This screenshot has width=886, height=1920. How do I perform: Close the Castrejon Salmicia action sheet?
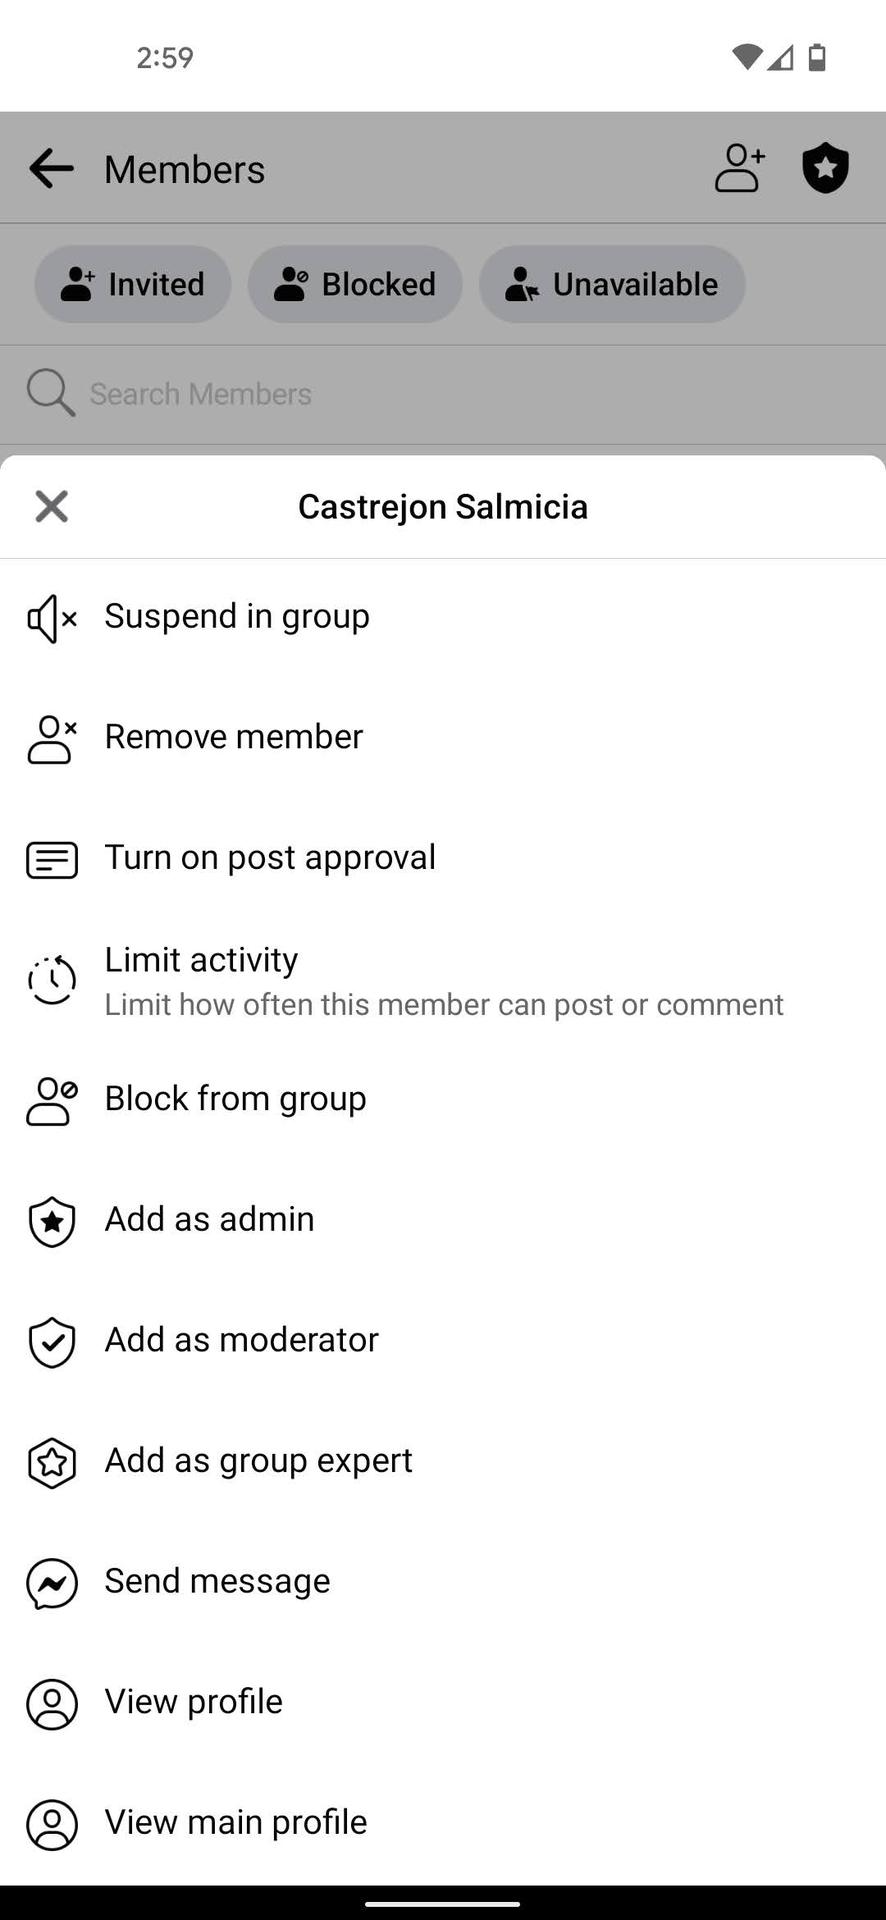pos(51,507)
